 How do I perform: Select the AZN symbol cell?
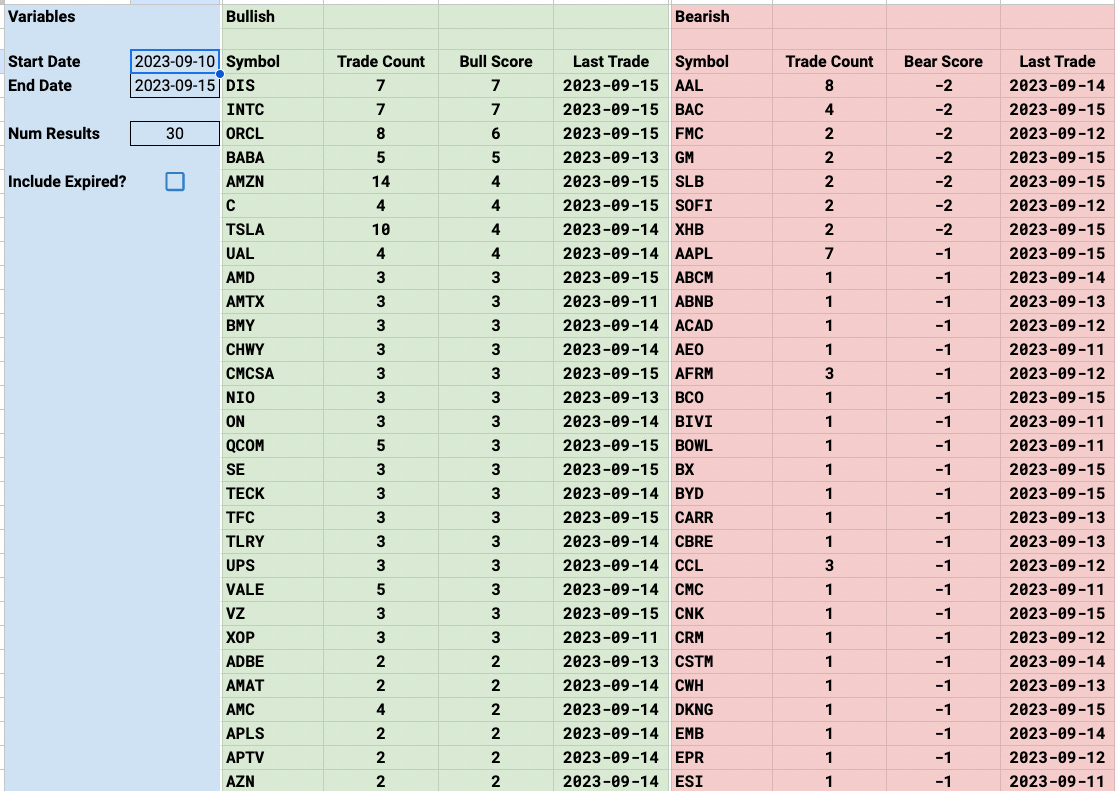(272, 781)
